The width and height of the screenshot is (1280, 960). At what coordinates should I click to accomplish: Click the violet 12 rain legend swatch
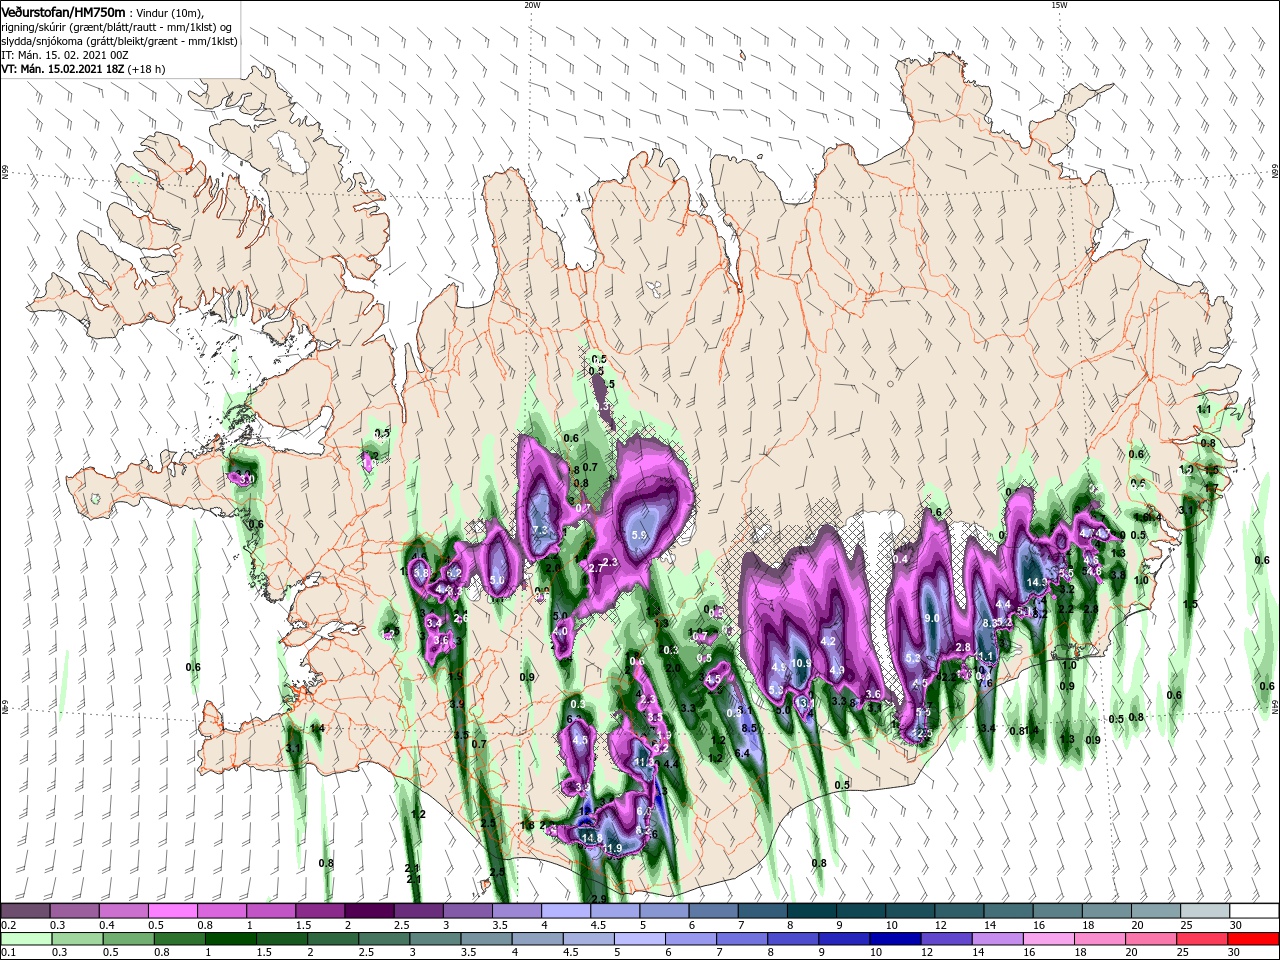(x=945, y=939)
